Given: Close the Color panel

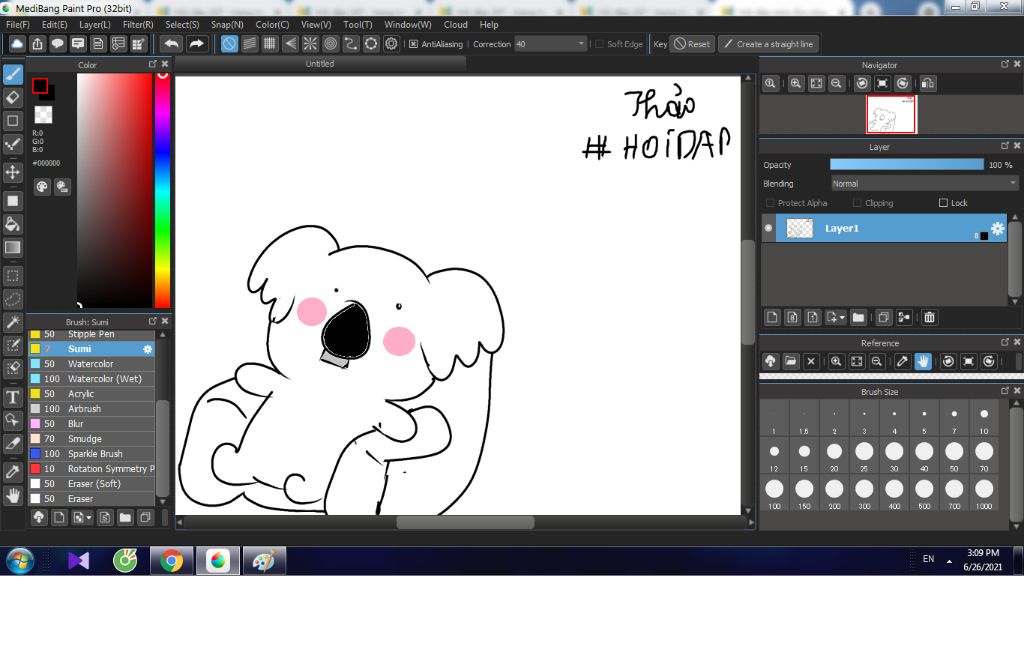Looking at the screenshot, I should (165, 64).
